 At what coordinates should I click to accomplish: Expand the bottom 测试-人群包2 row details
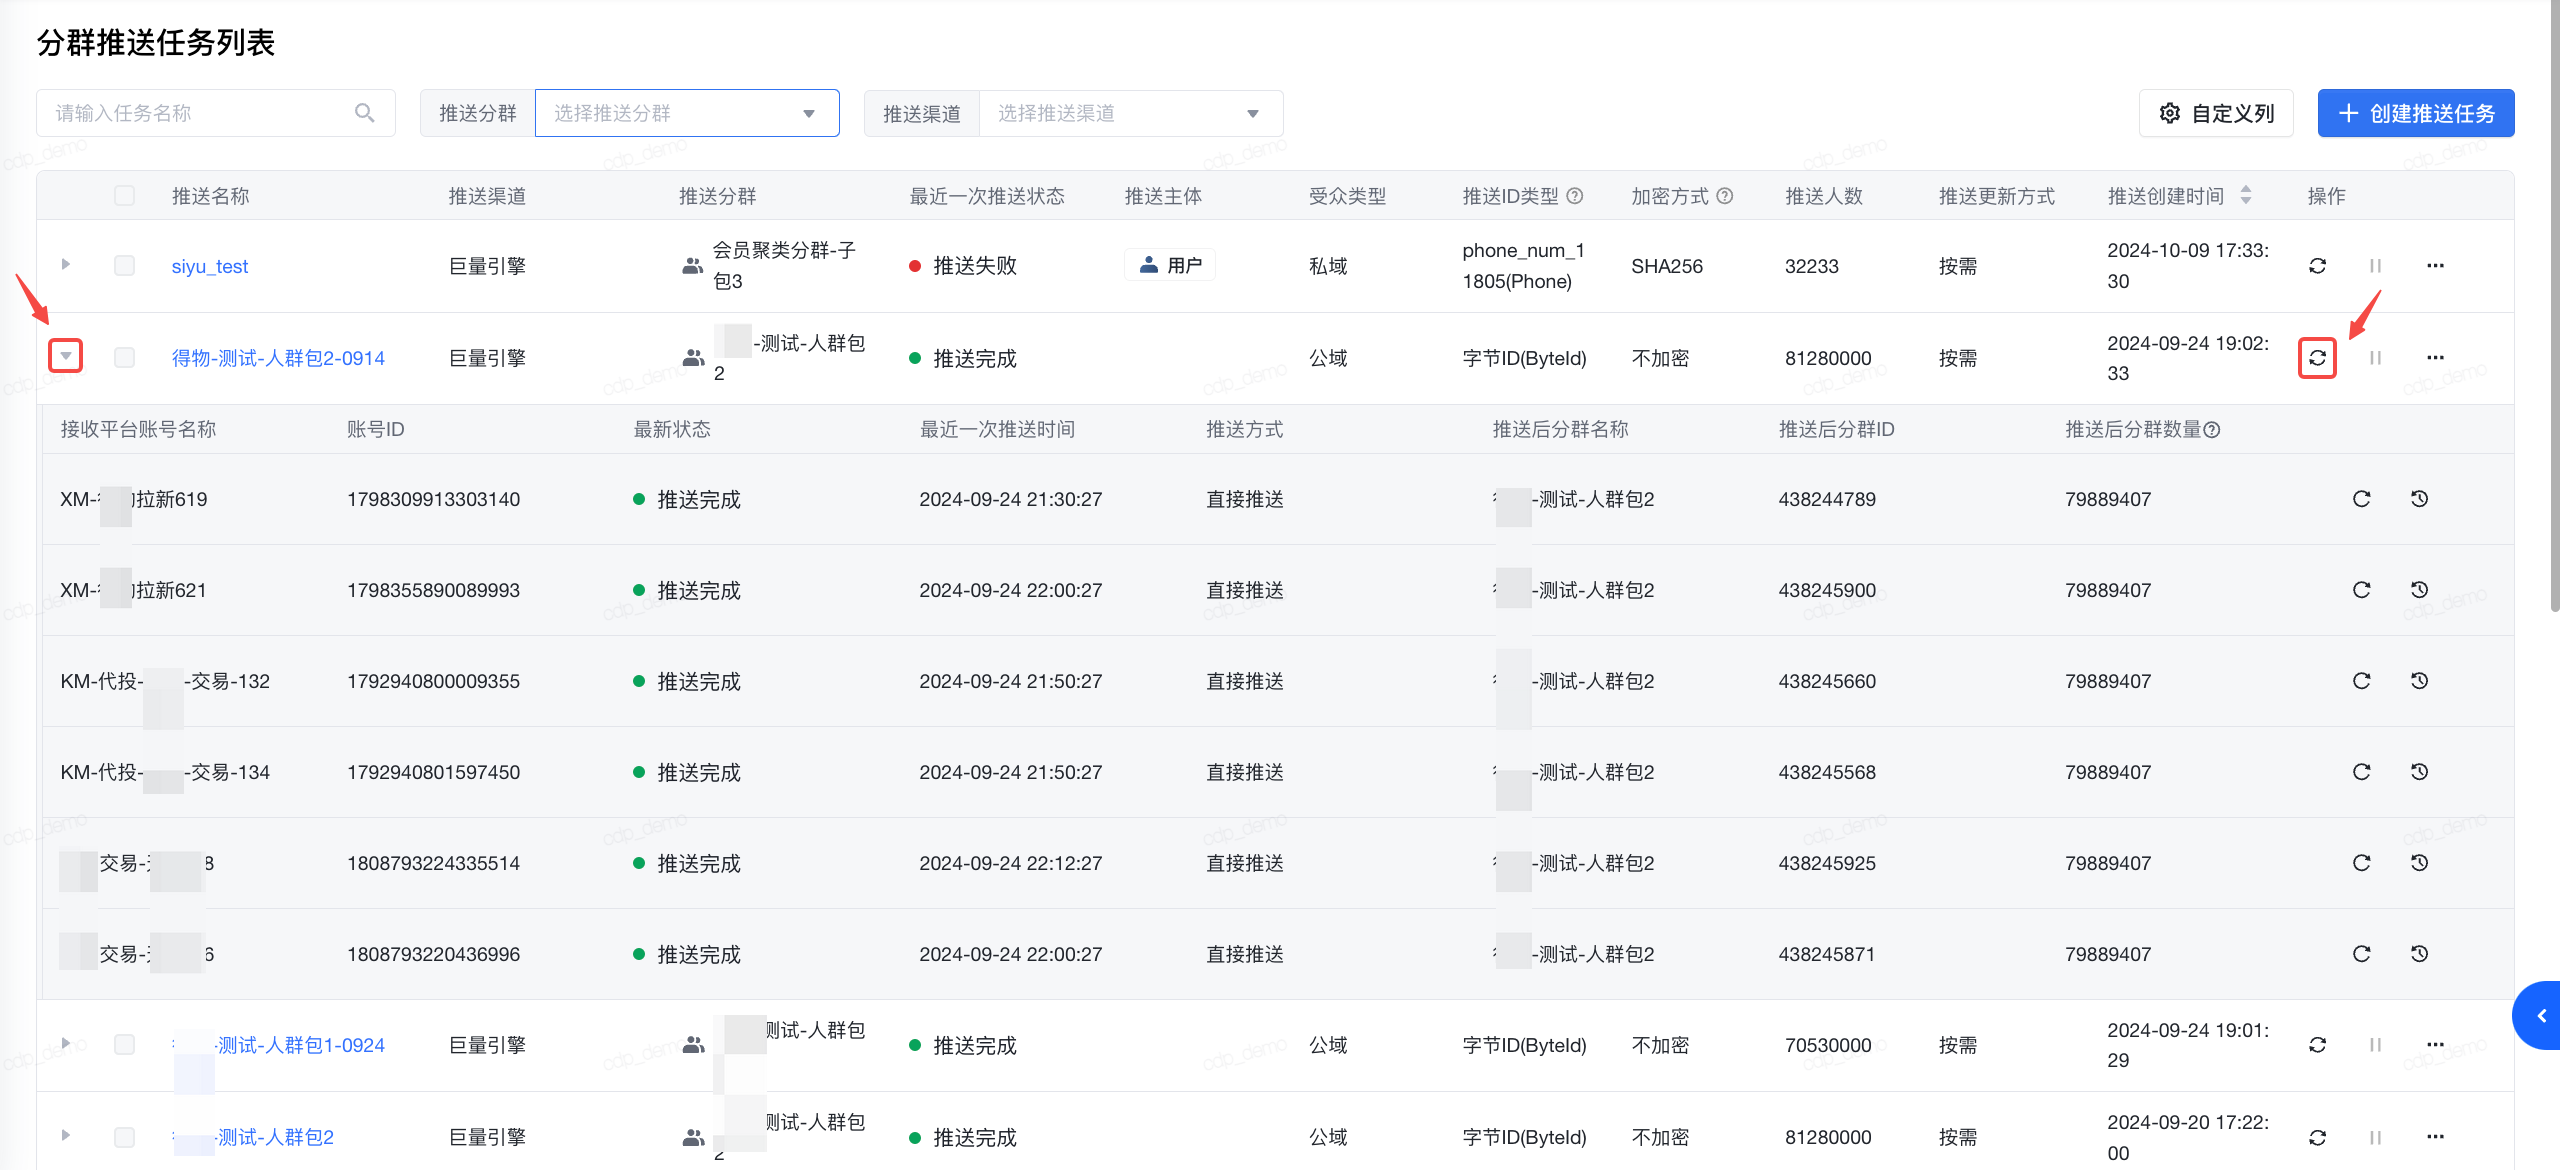click(66, 1136)
